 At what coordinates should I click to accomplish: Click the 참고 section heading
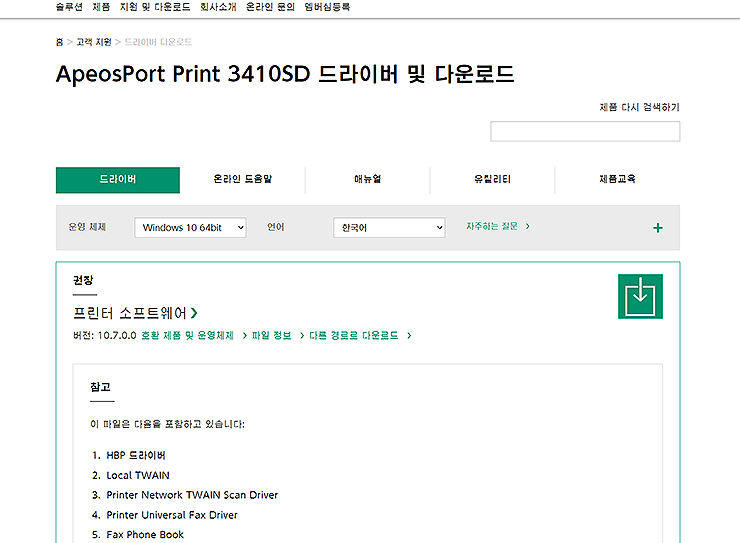[100, 387]
